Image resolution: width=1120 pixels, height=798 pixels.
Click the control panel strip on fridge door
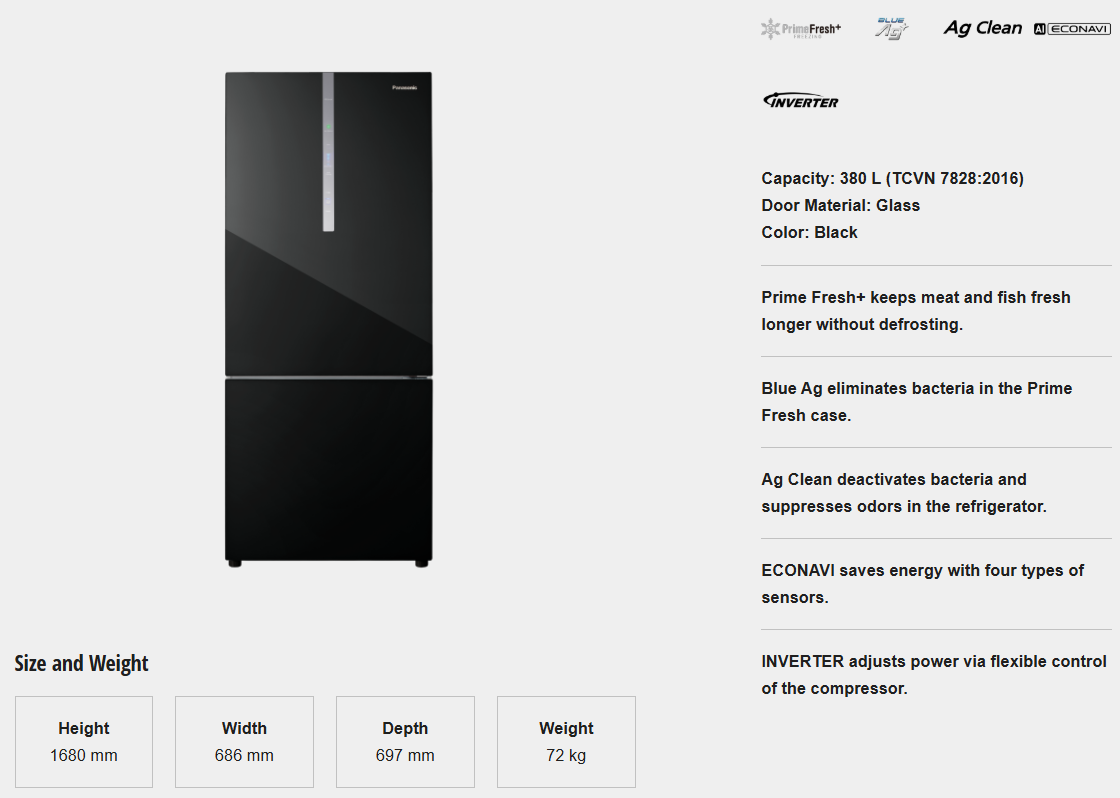pyautogui.click(x=328, y=151)
